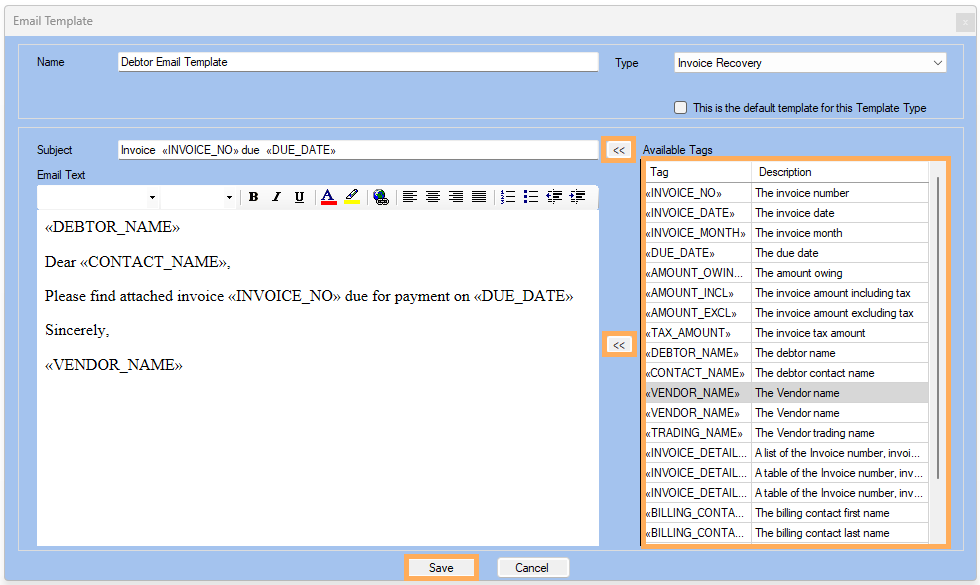Pick the red font color

pyautogui.click(x=329, y=197)
